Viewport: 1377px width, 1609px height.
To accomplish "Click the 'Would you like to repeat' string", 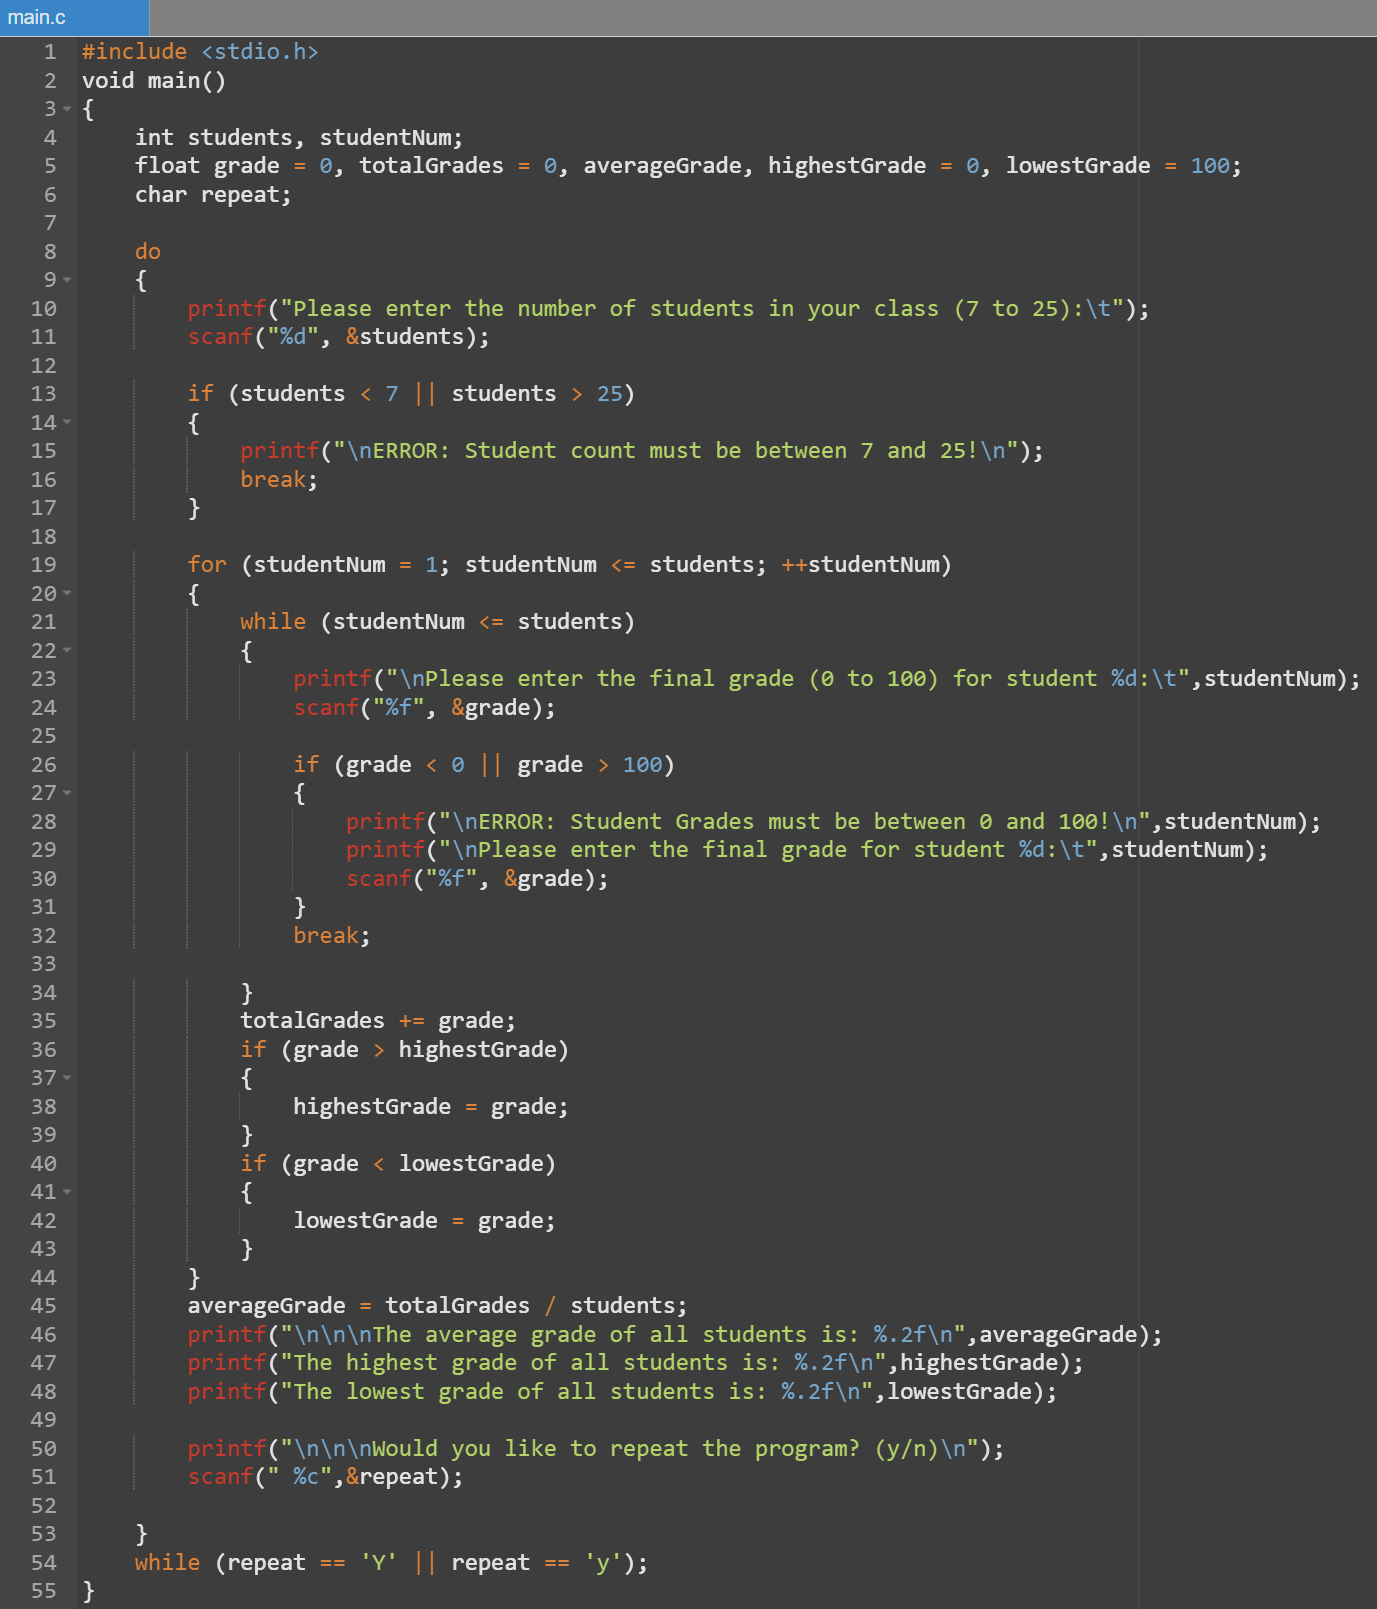I will [530, 1449].
